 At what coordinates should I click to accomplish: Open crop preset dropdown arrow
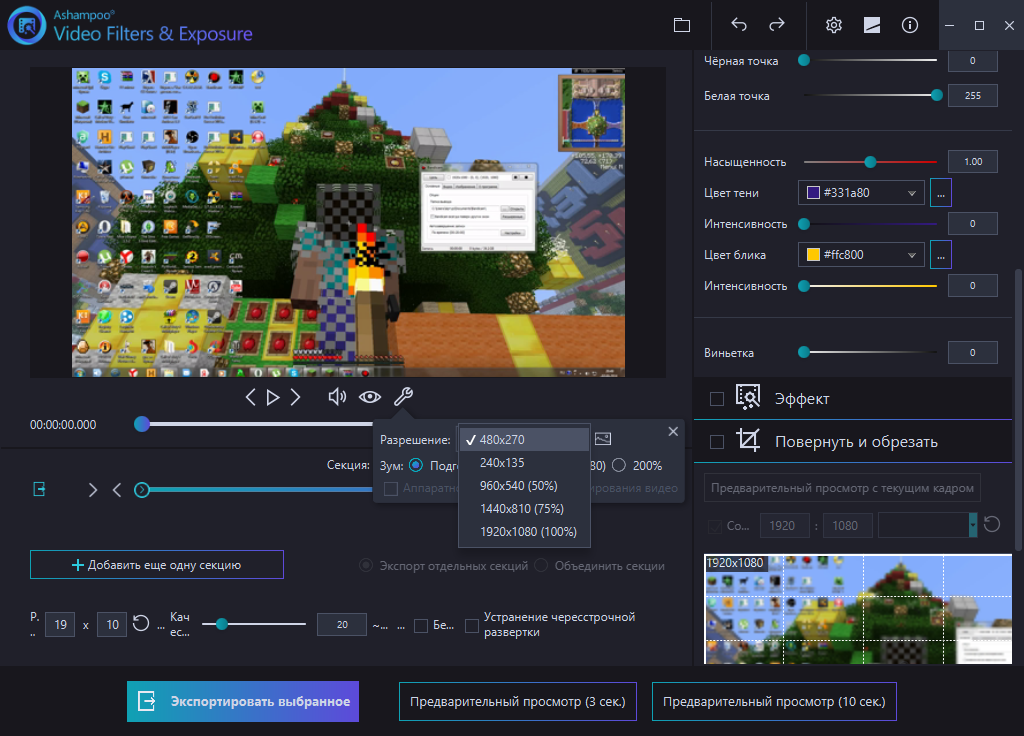[x=972, y=525]
